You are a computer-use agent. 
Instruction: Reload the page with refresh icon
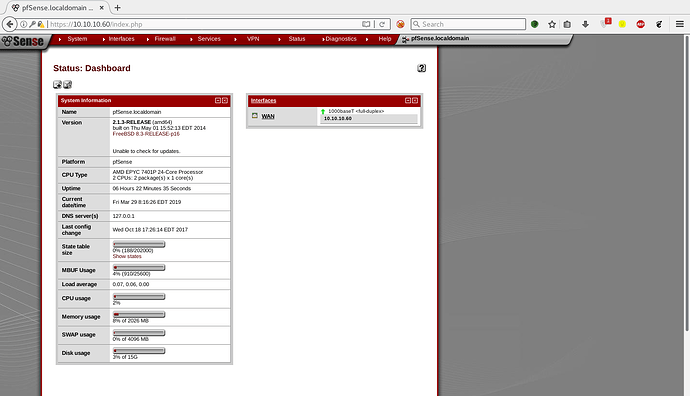pos(382,24)
